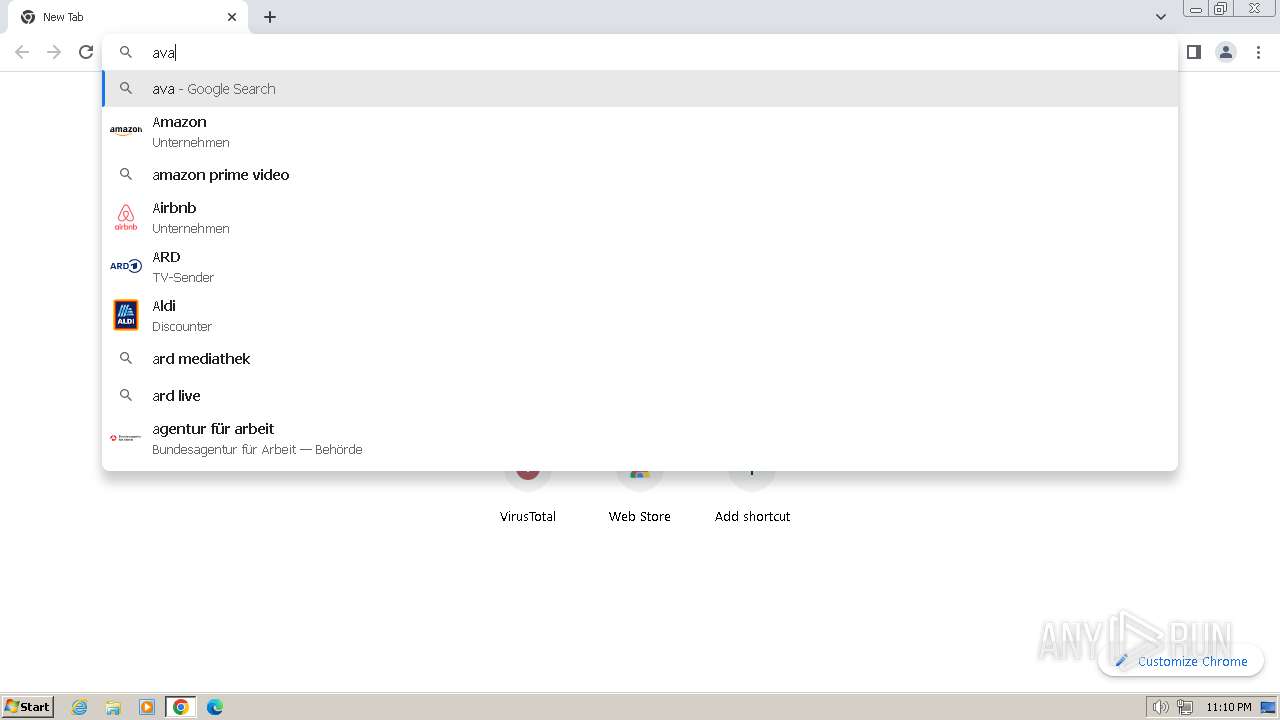Image resolution: width=1280 pixels, height=720 pixels.
Task: Click the ARD logo icon
Action: point(126,266)
